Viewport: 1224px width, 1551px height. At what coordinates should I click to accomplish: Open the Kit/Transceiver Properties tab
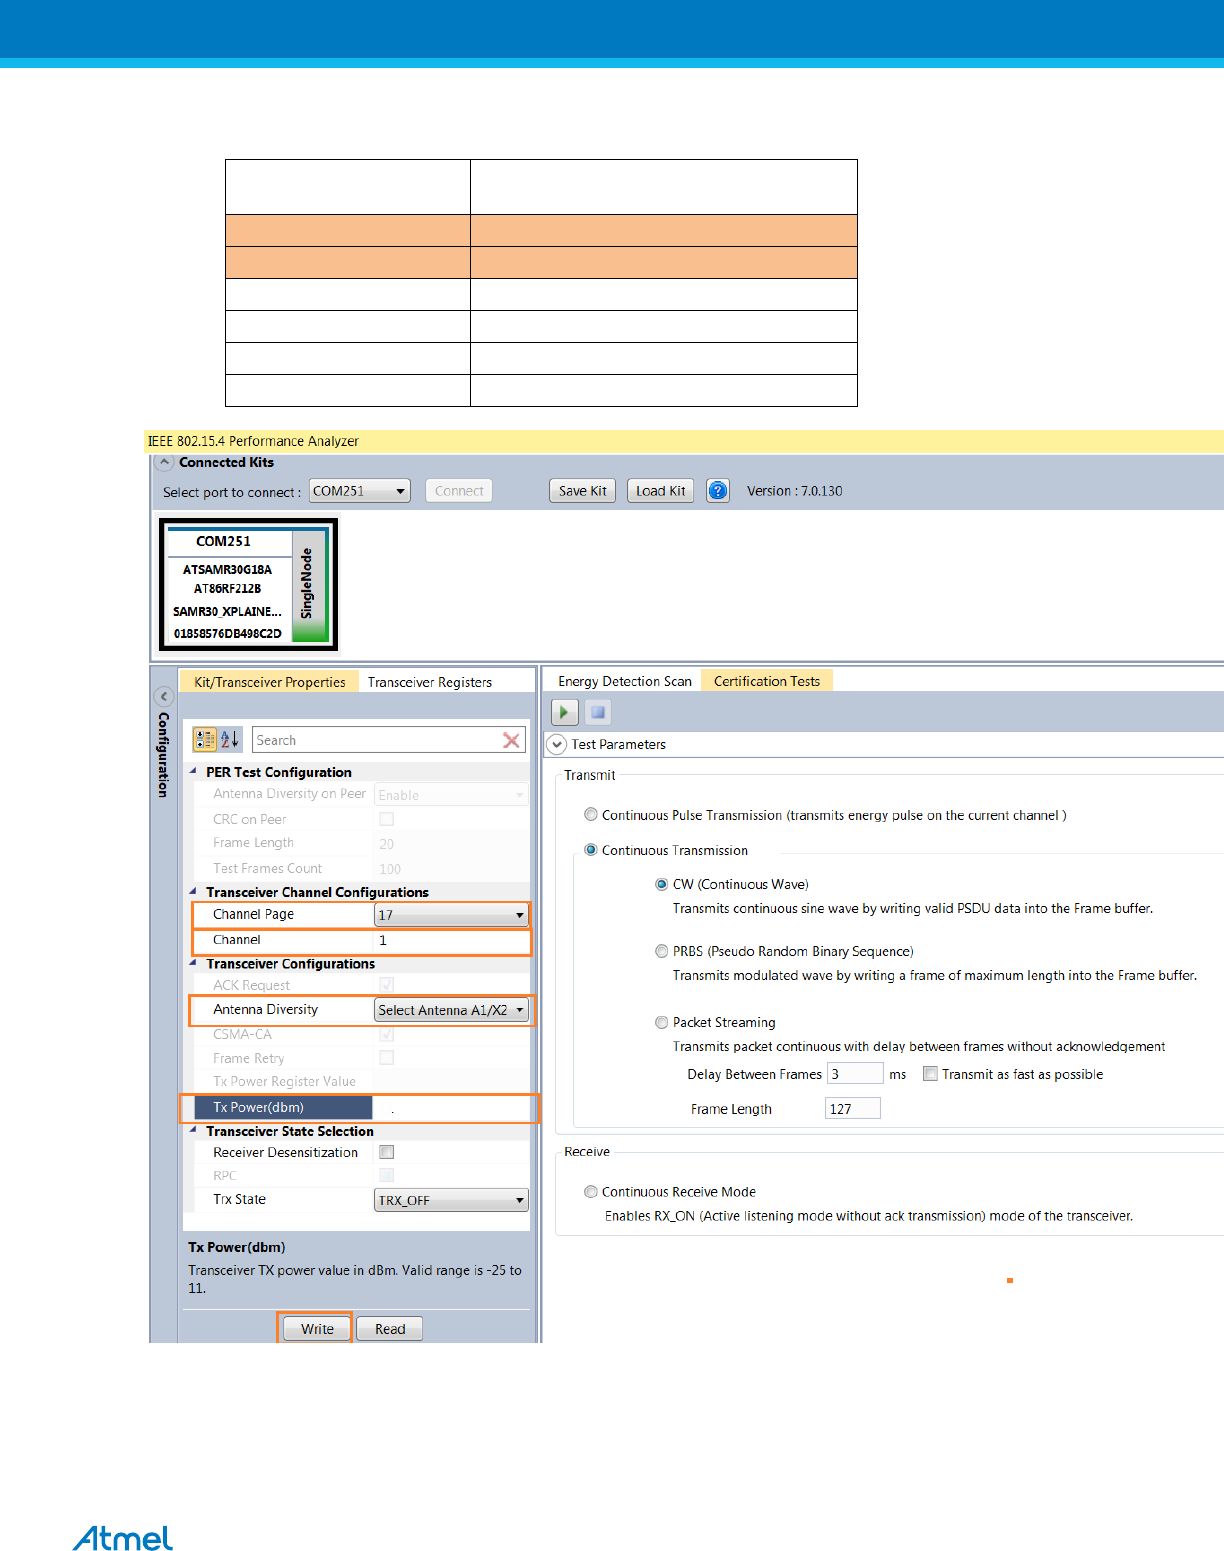tap(269, 682)
